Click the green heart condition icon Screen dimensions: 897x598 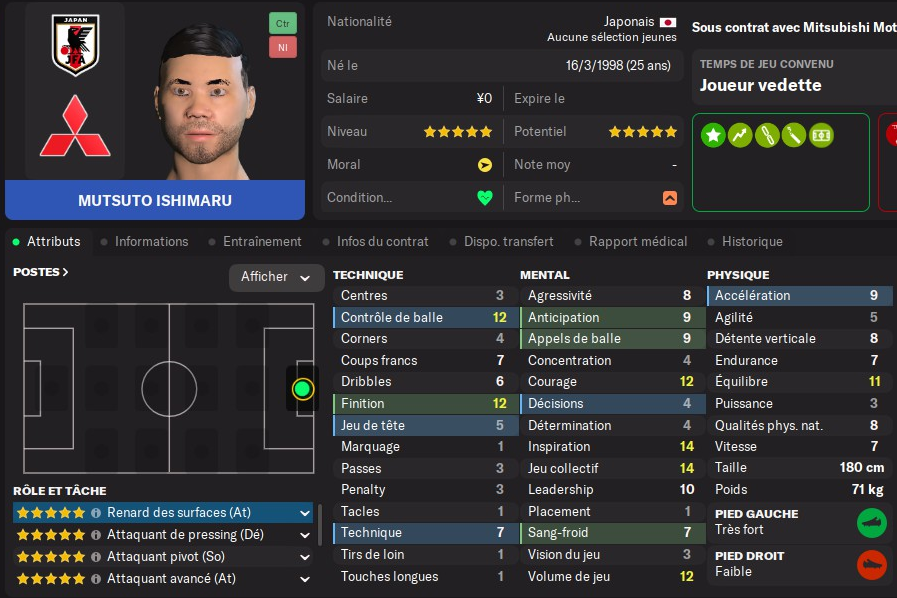pos(485,197)
